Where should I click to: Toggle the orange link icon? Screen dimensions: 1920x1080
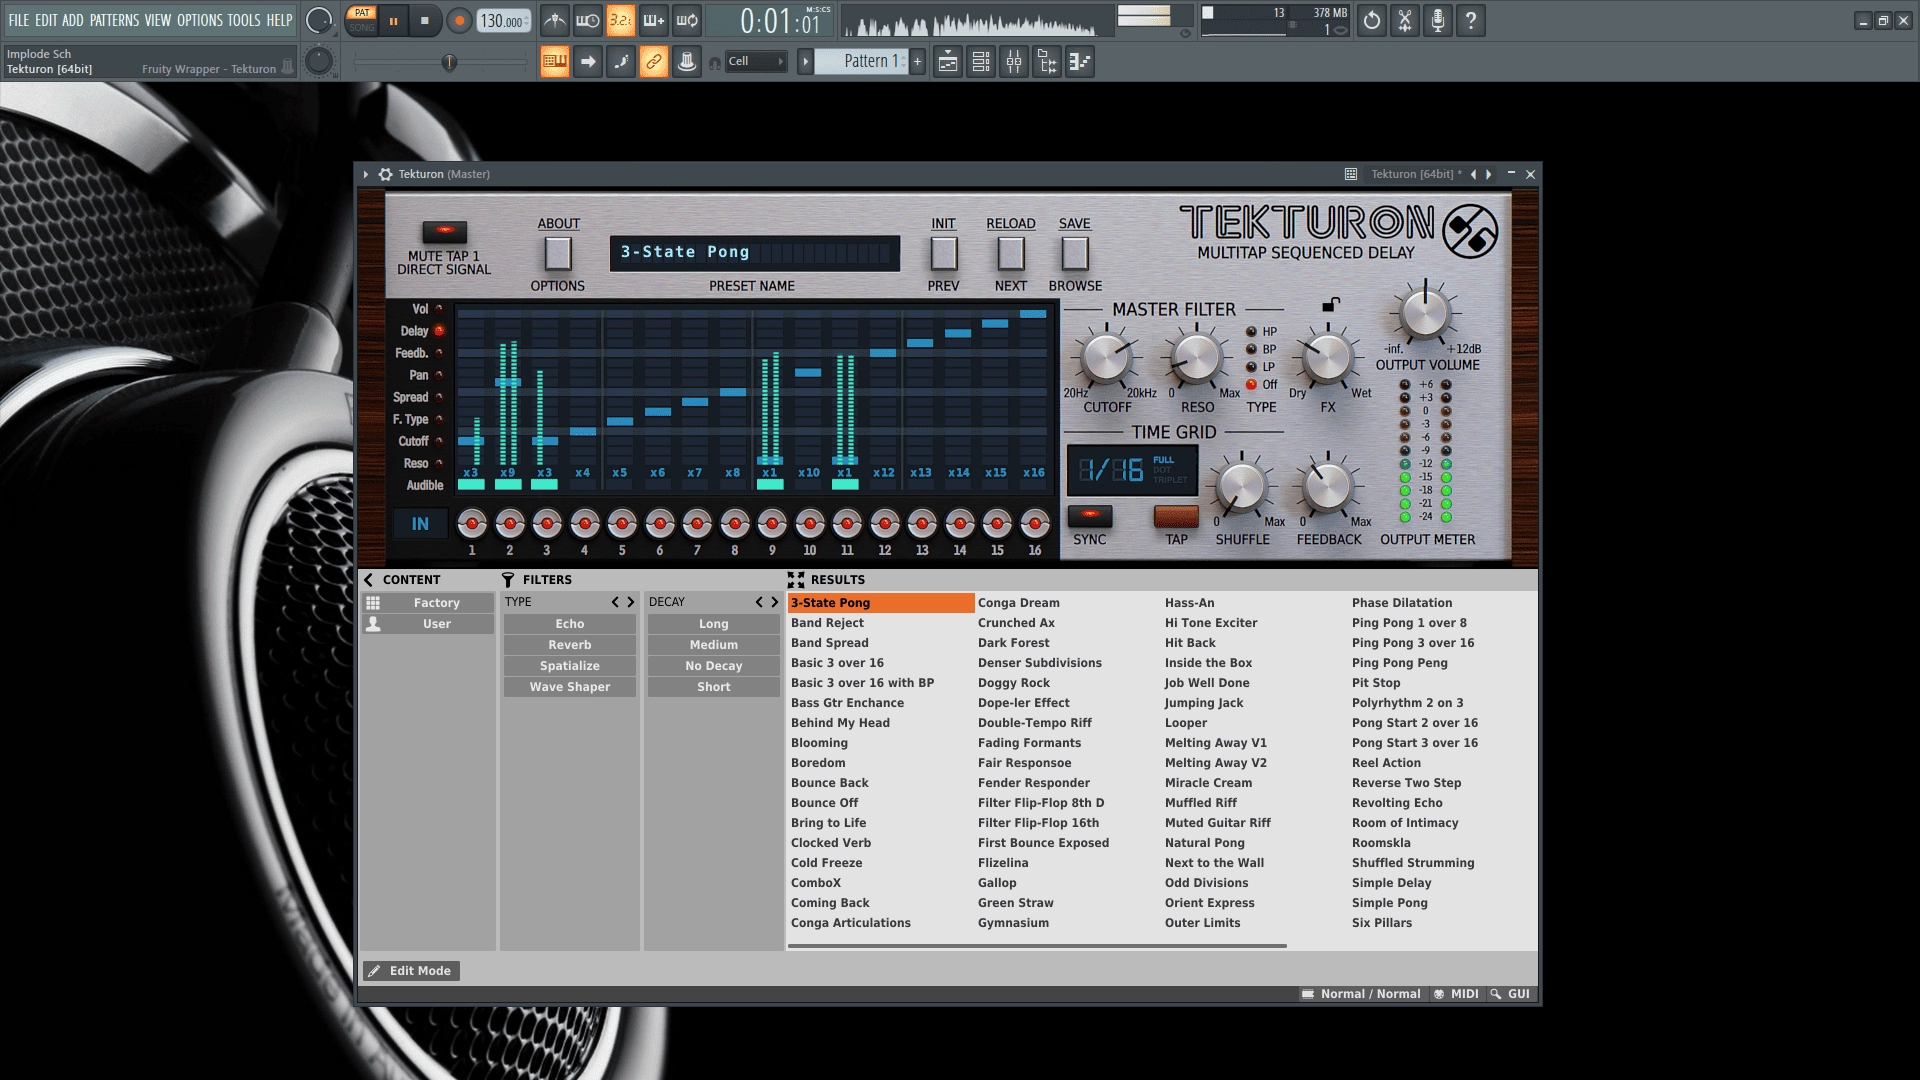(654, 62)
